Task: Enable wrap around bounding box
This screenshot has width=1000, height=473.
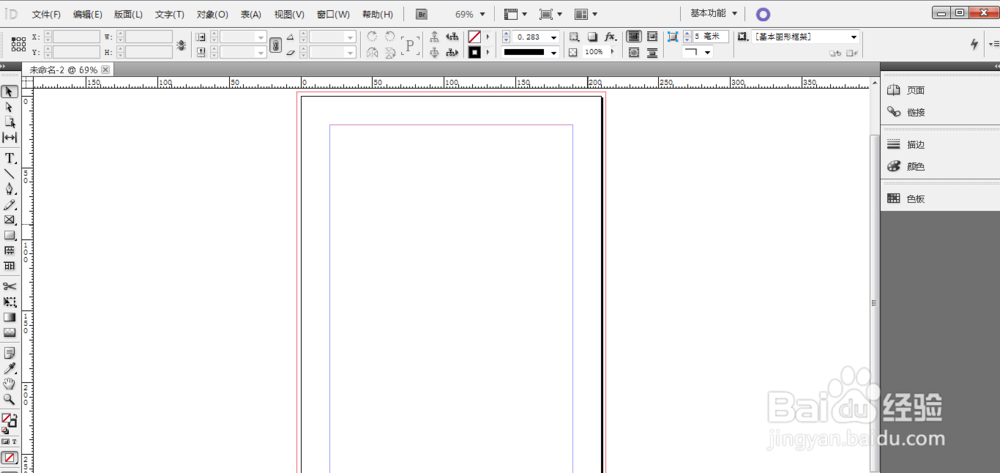Action: tap(652, 37)
